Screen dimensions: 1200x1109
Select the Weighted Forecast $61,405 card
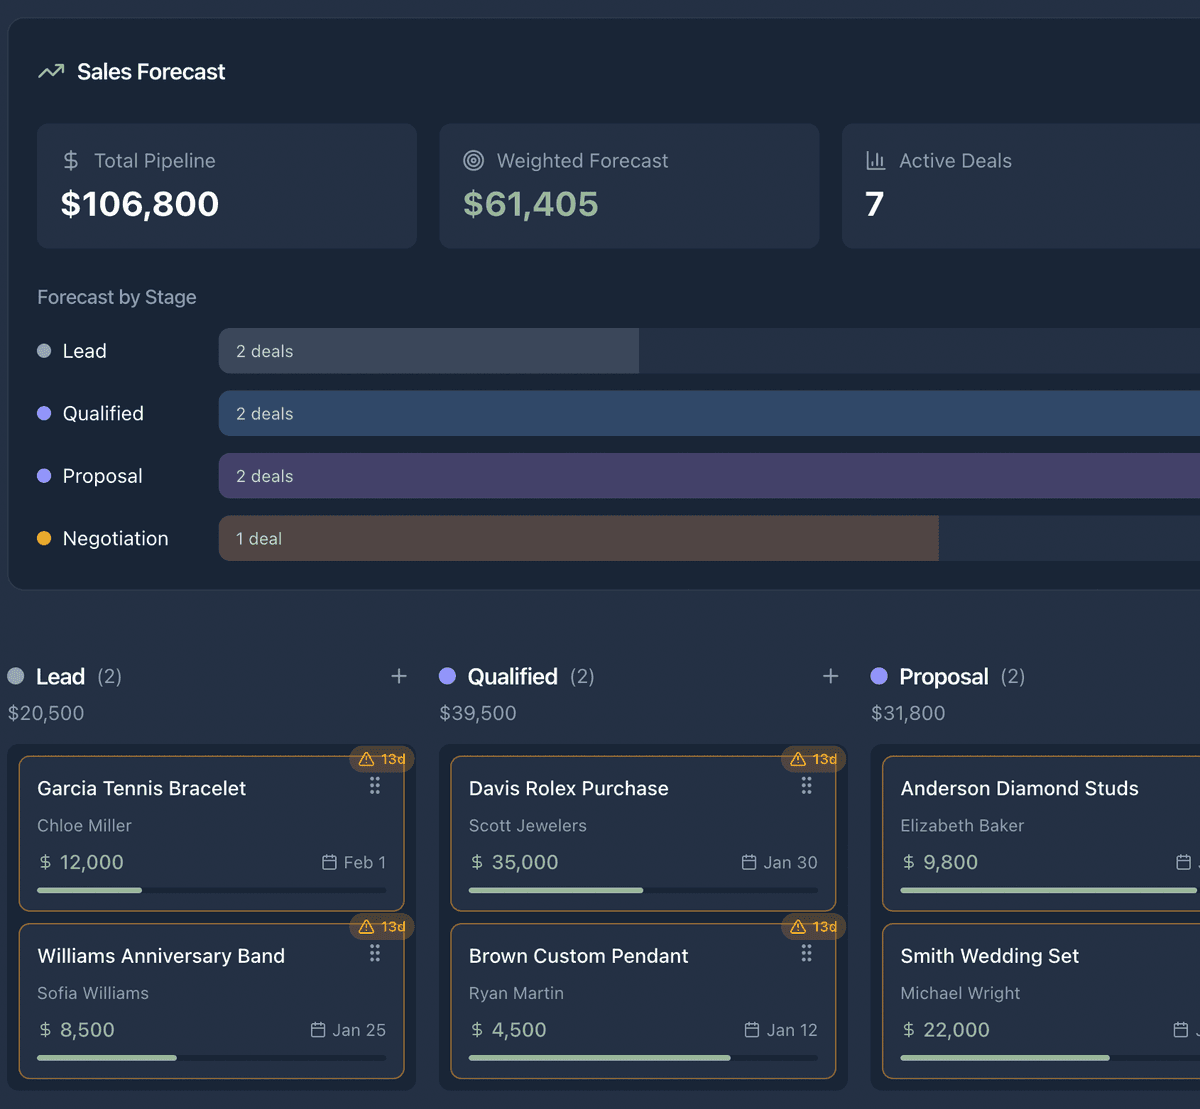(629, 186)
